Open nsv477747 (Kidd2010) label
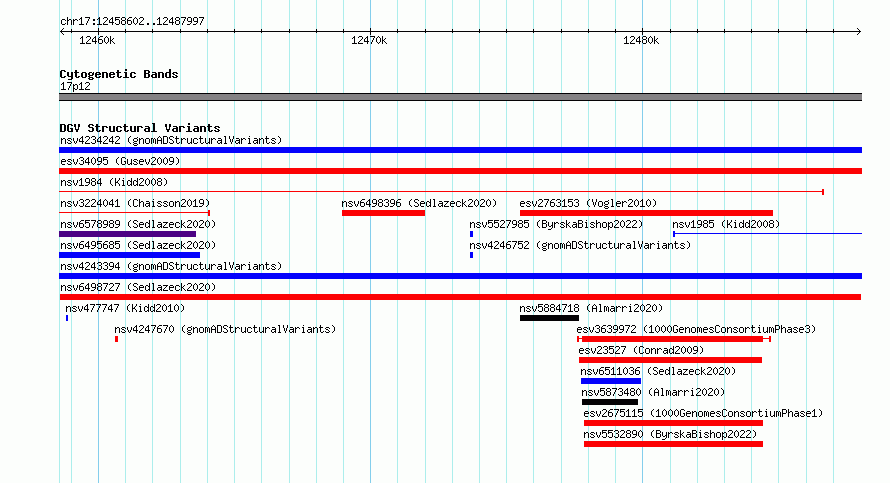Screen dimensions: 890x483 pos(125,308)
